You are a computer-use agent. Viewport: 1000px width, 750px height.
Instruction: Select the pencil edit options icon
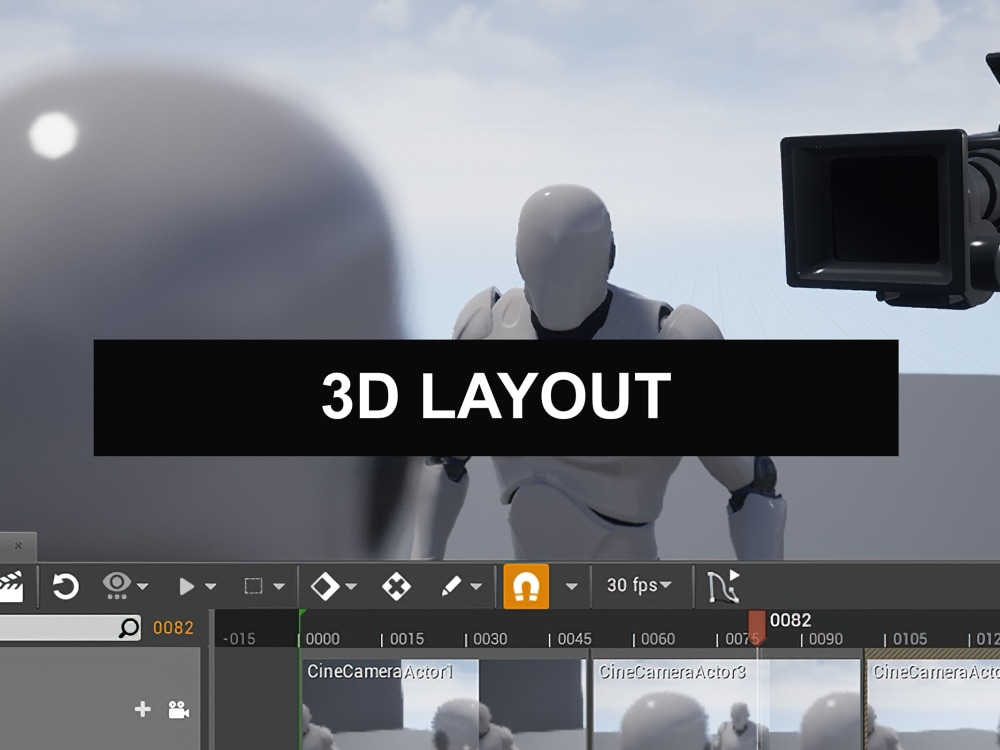pos(450,585)
